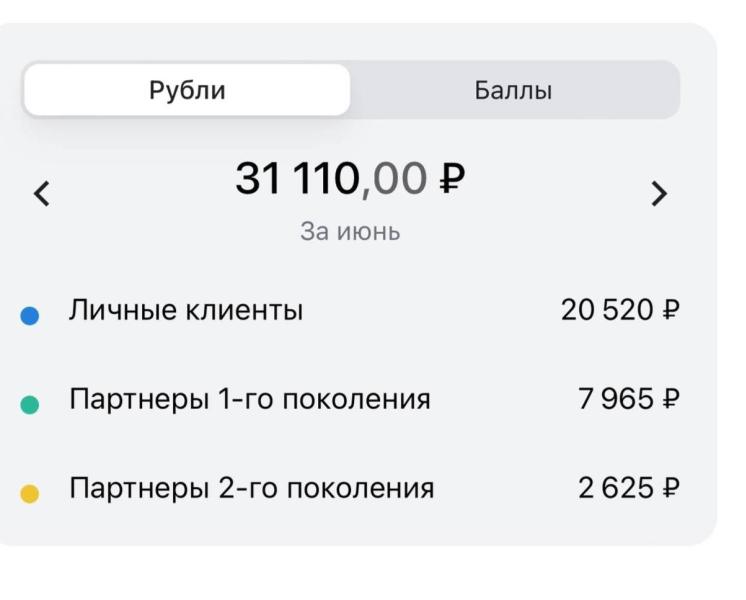Tap the 2 625 ₽ amount
This screenshot has height=600, width=746.
click(x=629, y=488)
